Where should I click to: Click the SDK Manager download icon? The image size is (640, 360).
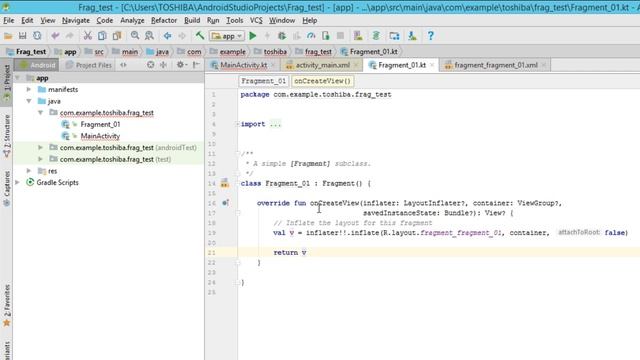coord(413,36)
